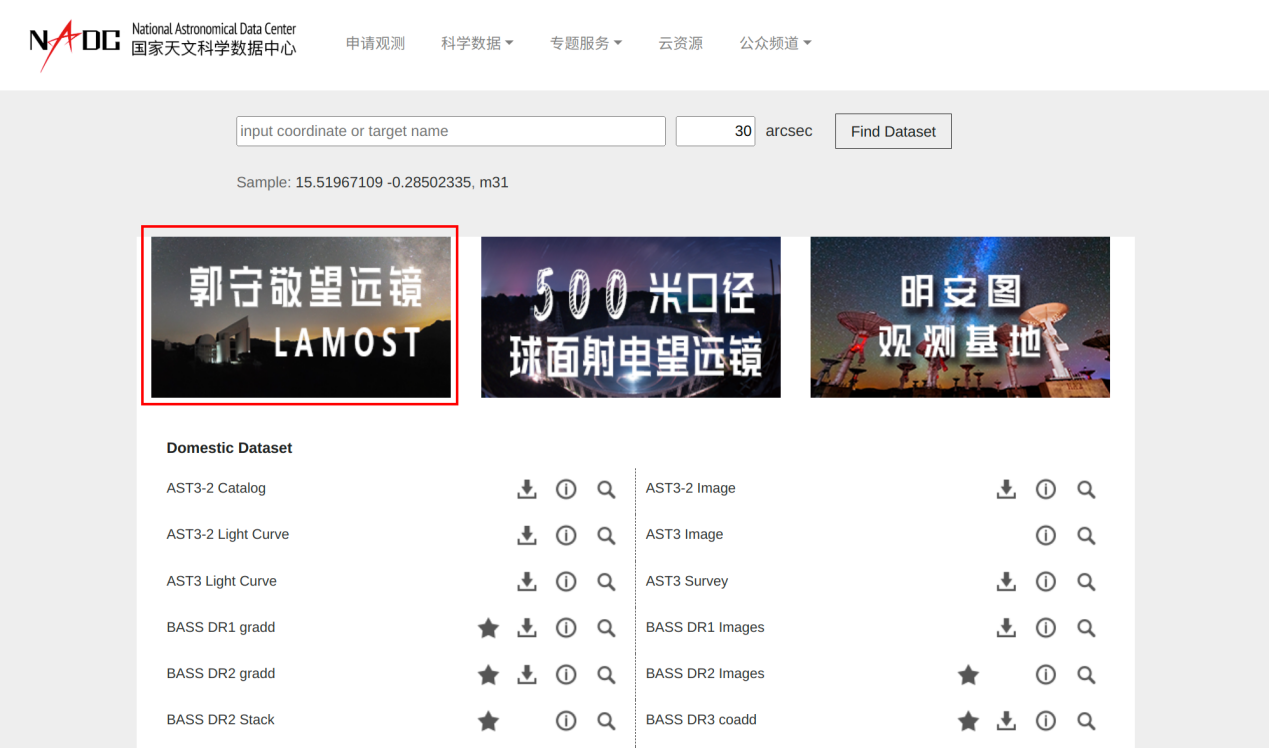Image resolution: width=1269 pixels, height=748 pixels.
Task: Open info for AST3-2 Catalog
Action: point(566,489)
